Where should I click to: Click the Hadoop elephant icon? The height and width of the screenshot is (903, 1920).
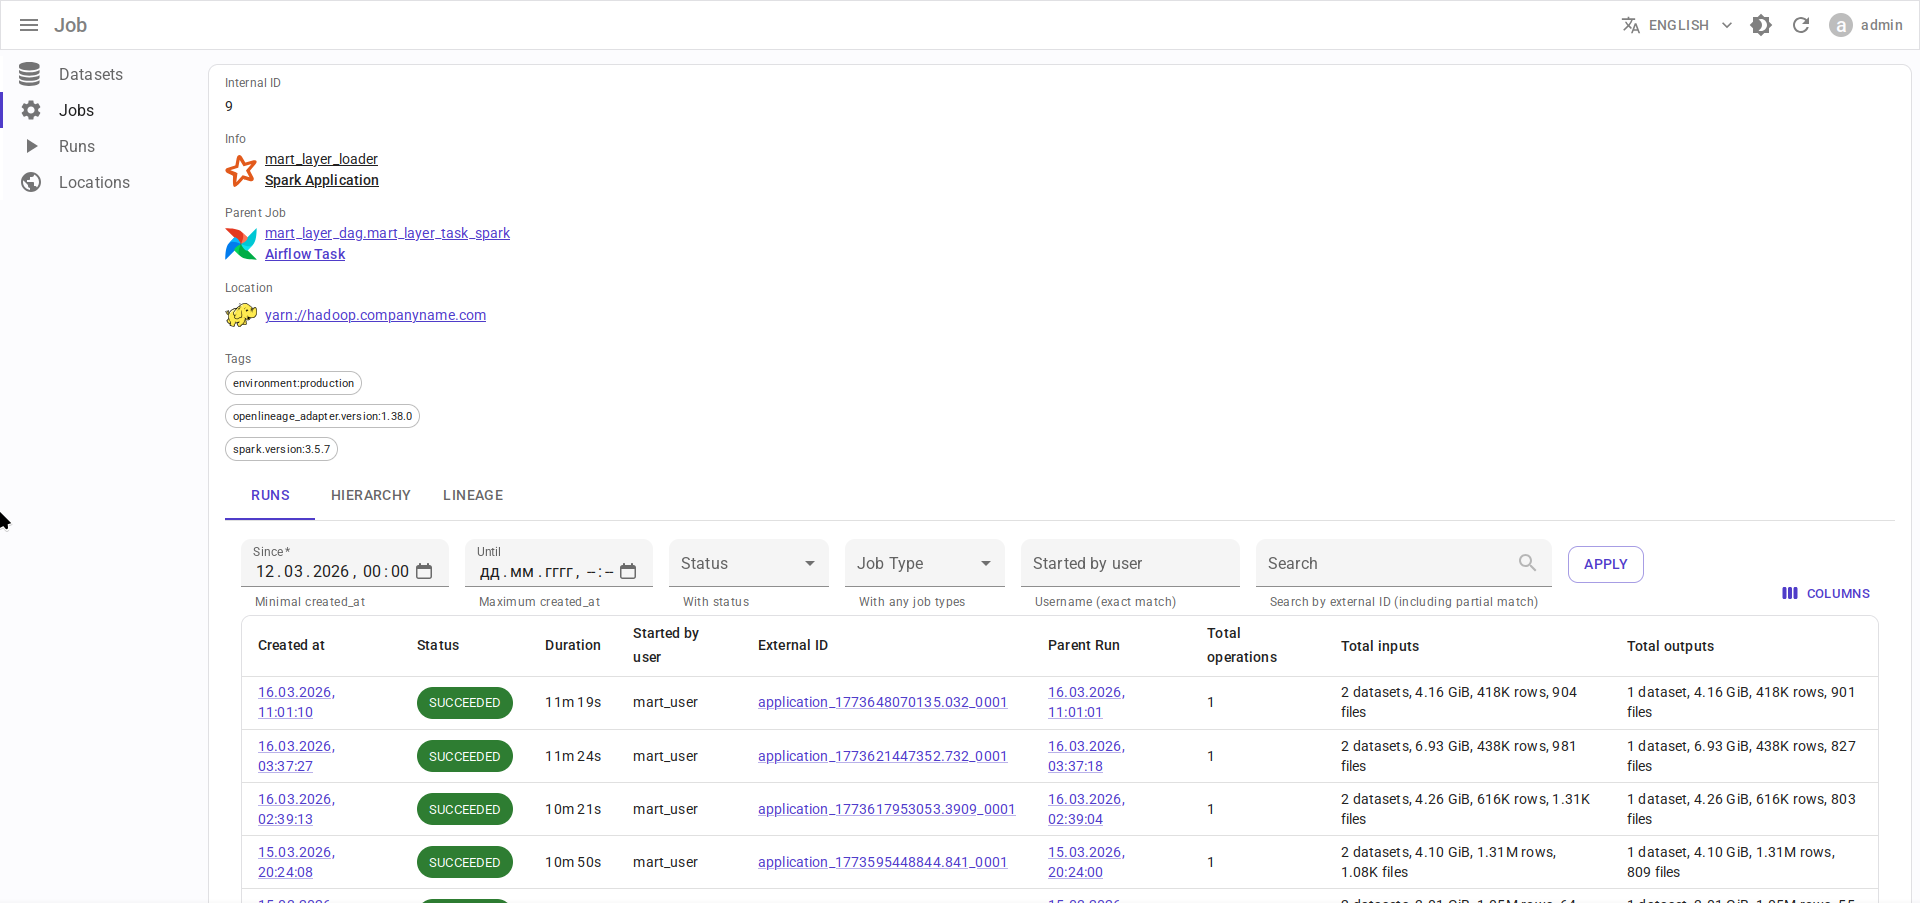(x=241, y=316)
